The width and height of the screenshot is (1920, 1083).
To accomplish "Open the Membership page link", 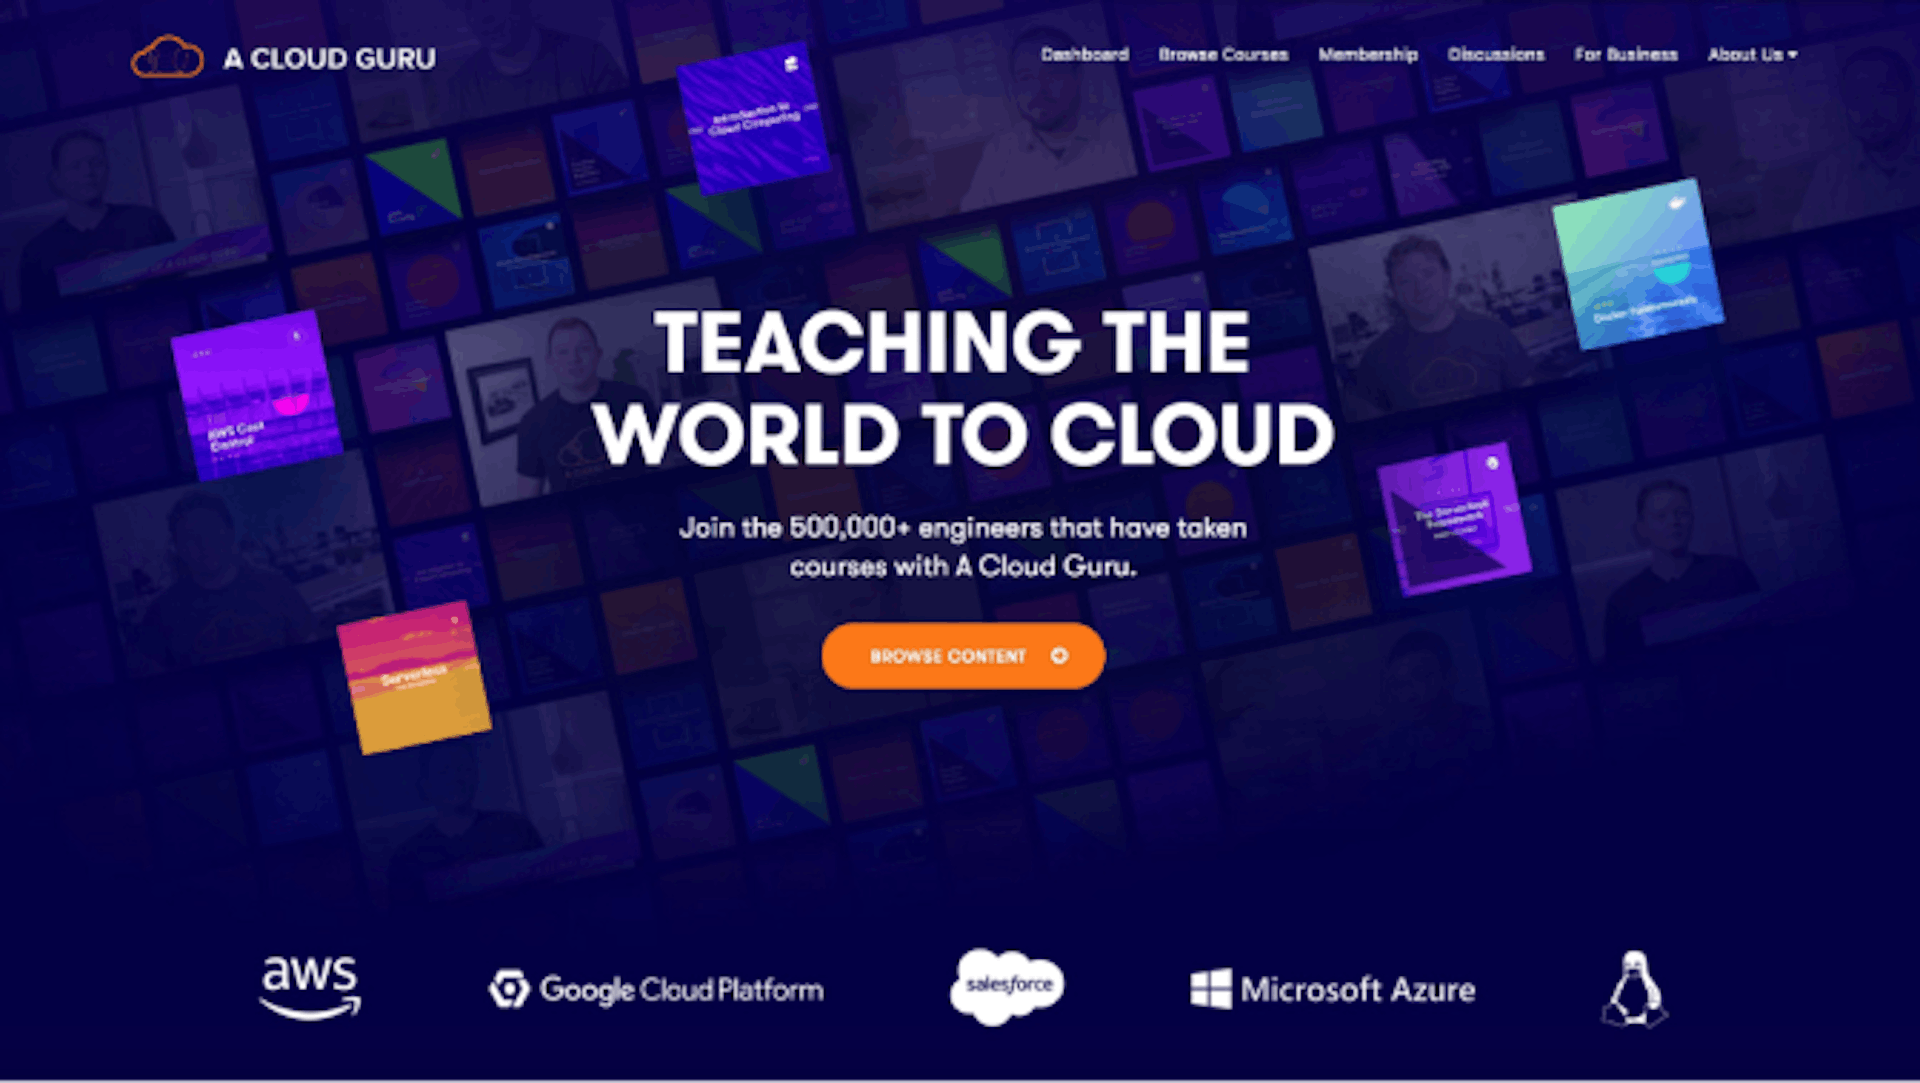I will click(x=1368, y=54).
